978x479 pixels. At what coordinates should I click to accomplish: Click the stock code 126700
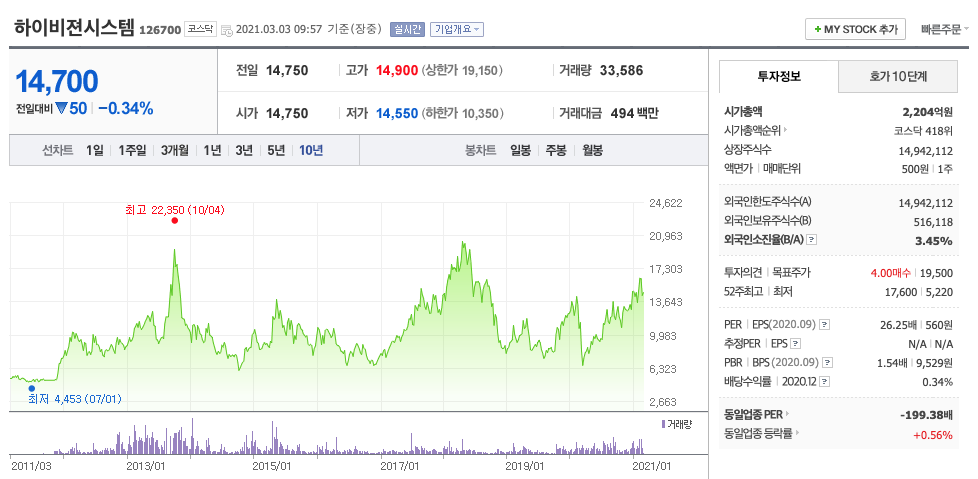pyautogui.click(x=160, y=30)
